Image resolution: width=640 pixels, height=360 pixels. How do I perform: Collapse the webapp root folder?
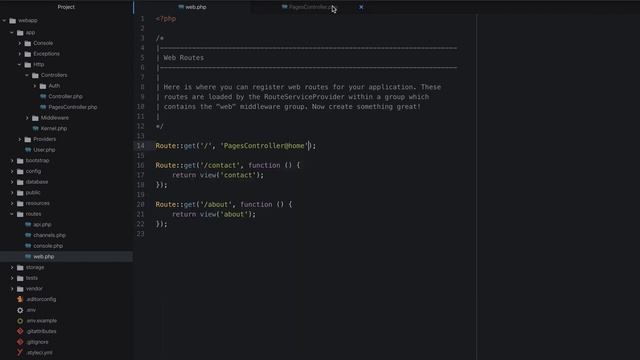click(x=4, y=20)
